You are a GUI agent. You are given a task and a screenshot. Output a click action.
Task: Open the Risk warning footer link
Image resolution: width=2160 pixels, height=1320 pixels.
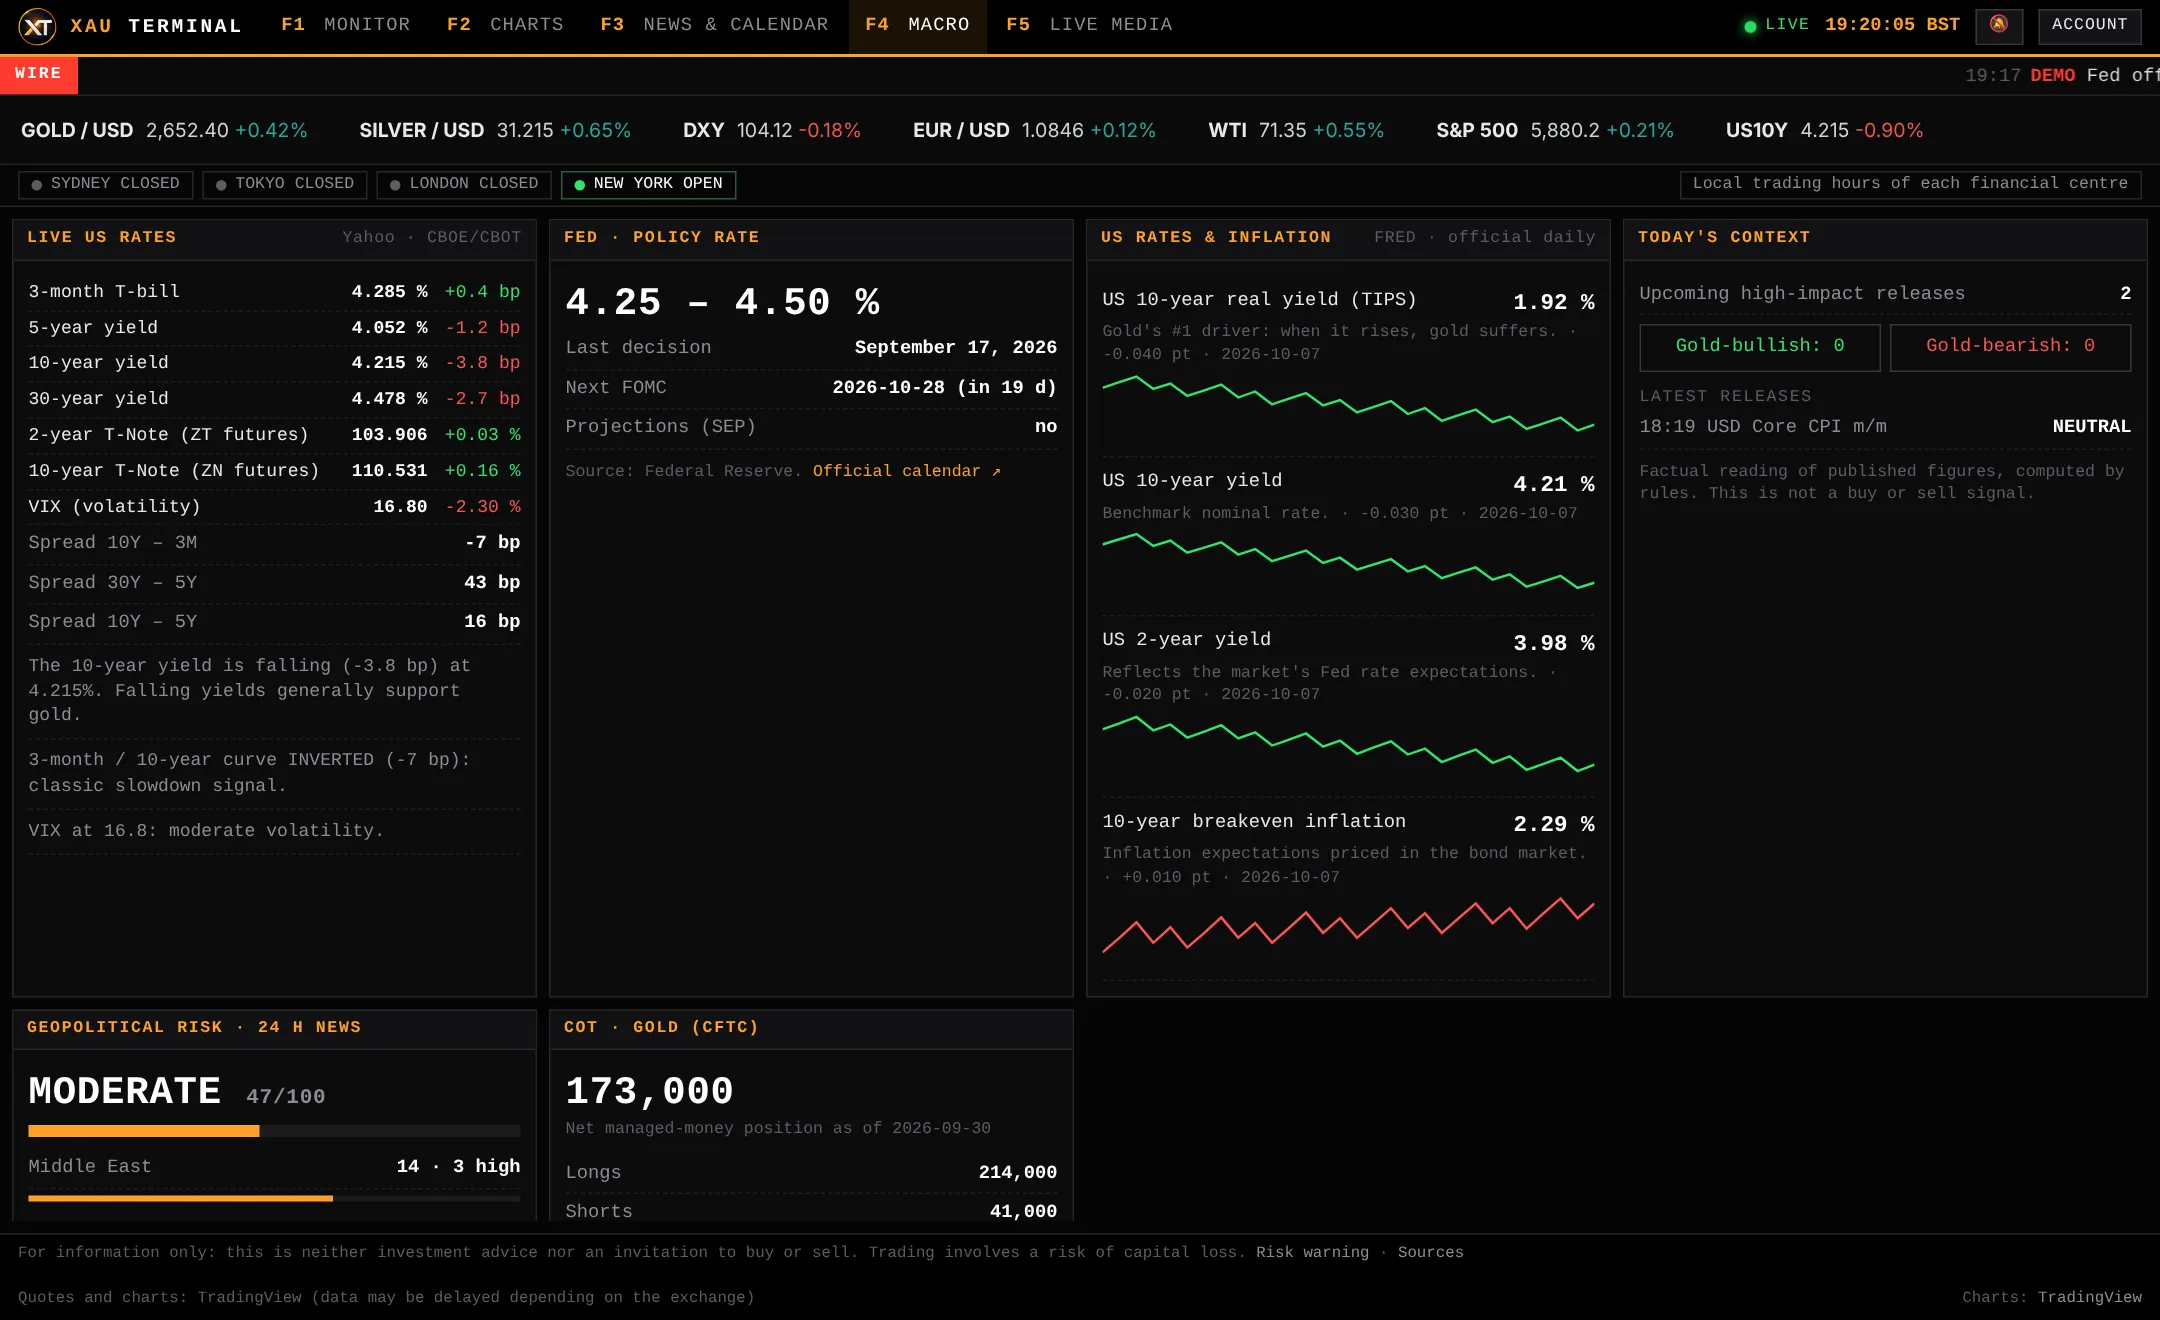point(1312,1253)
